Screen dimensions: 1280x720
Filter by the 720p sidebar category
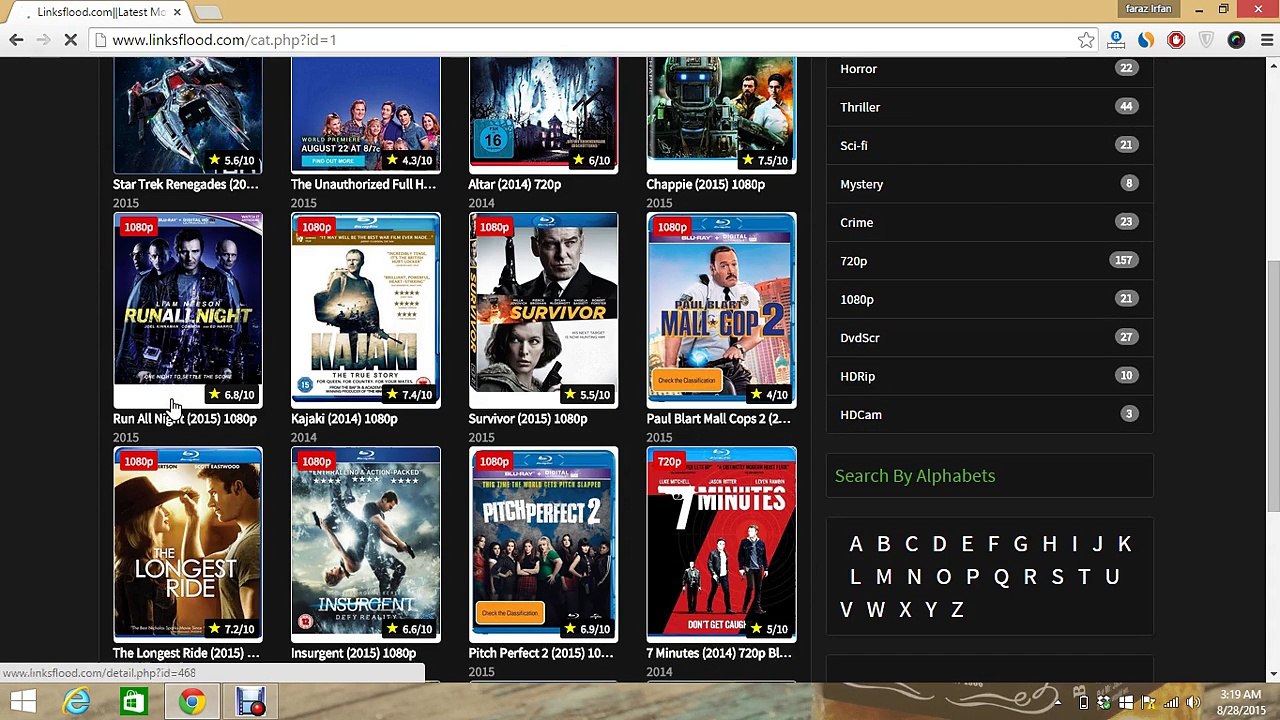tap(990, 261)
